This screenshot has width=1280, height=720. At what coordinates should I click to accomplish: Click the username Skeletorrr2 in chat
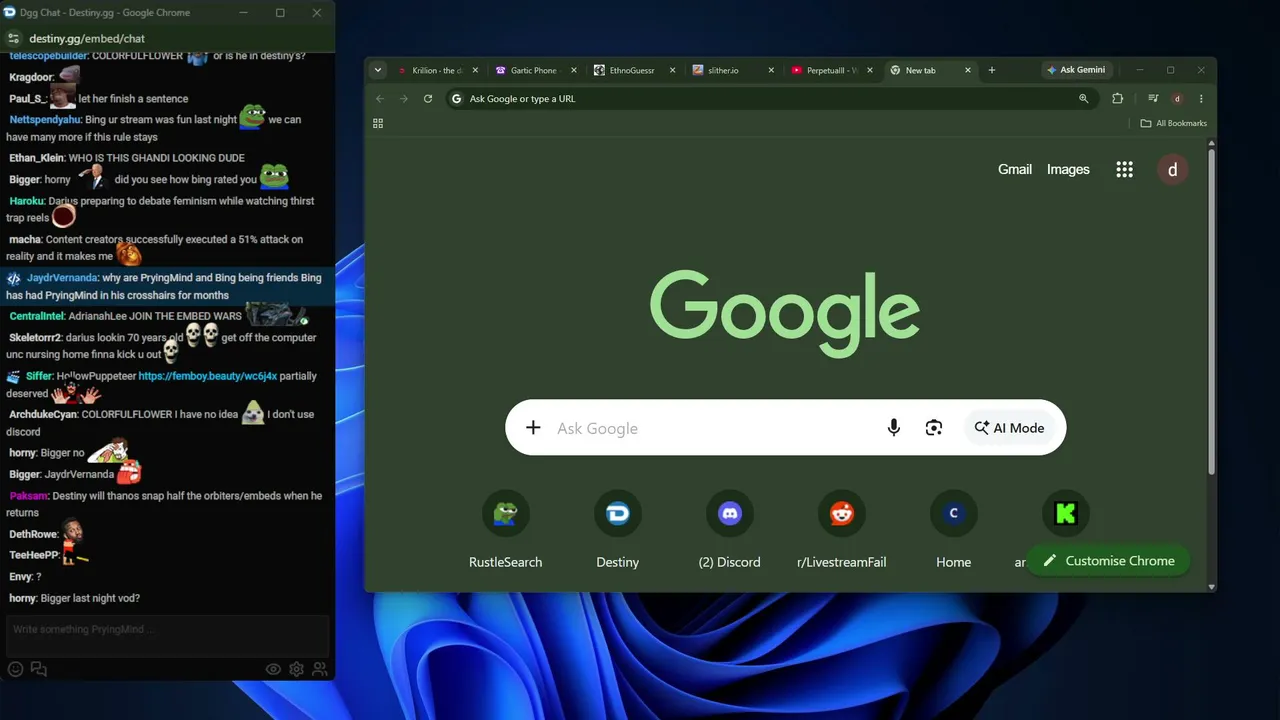[x=35, y=338]
